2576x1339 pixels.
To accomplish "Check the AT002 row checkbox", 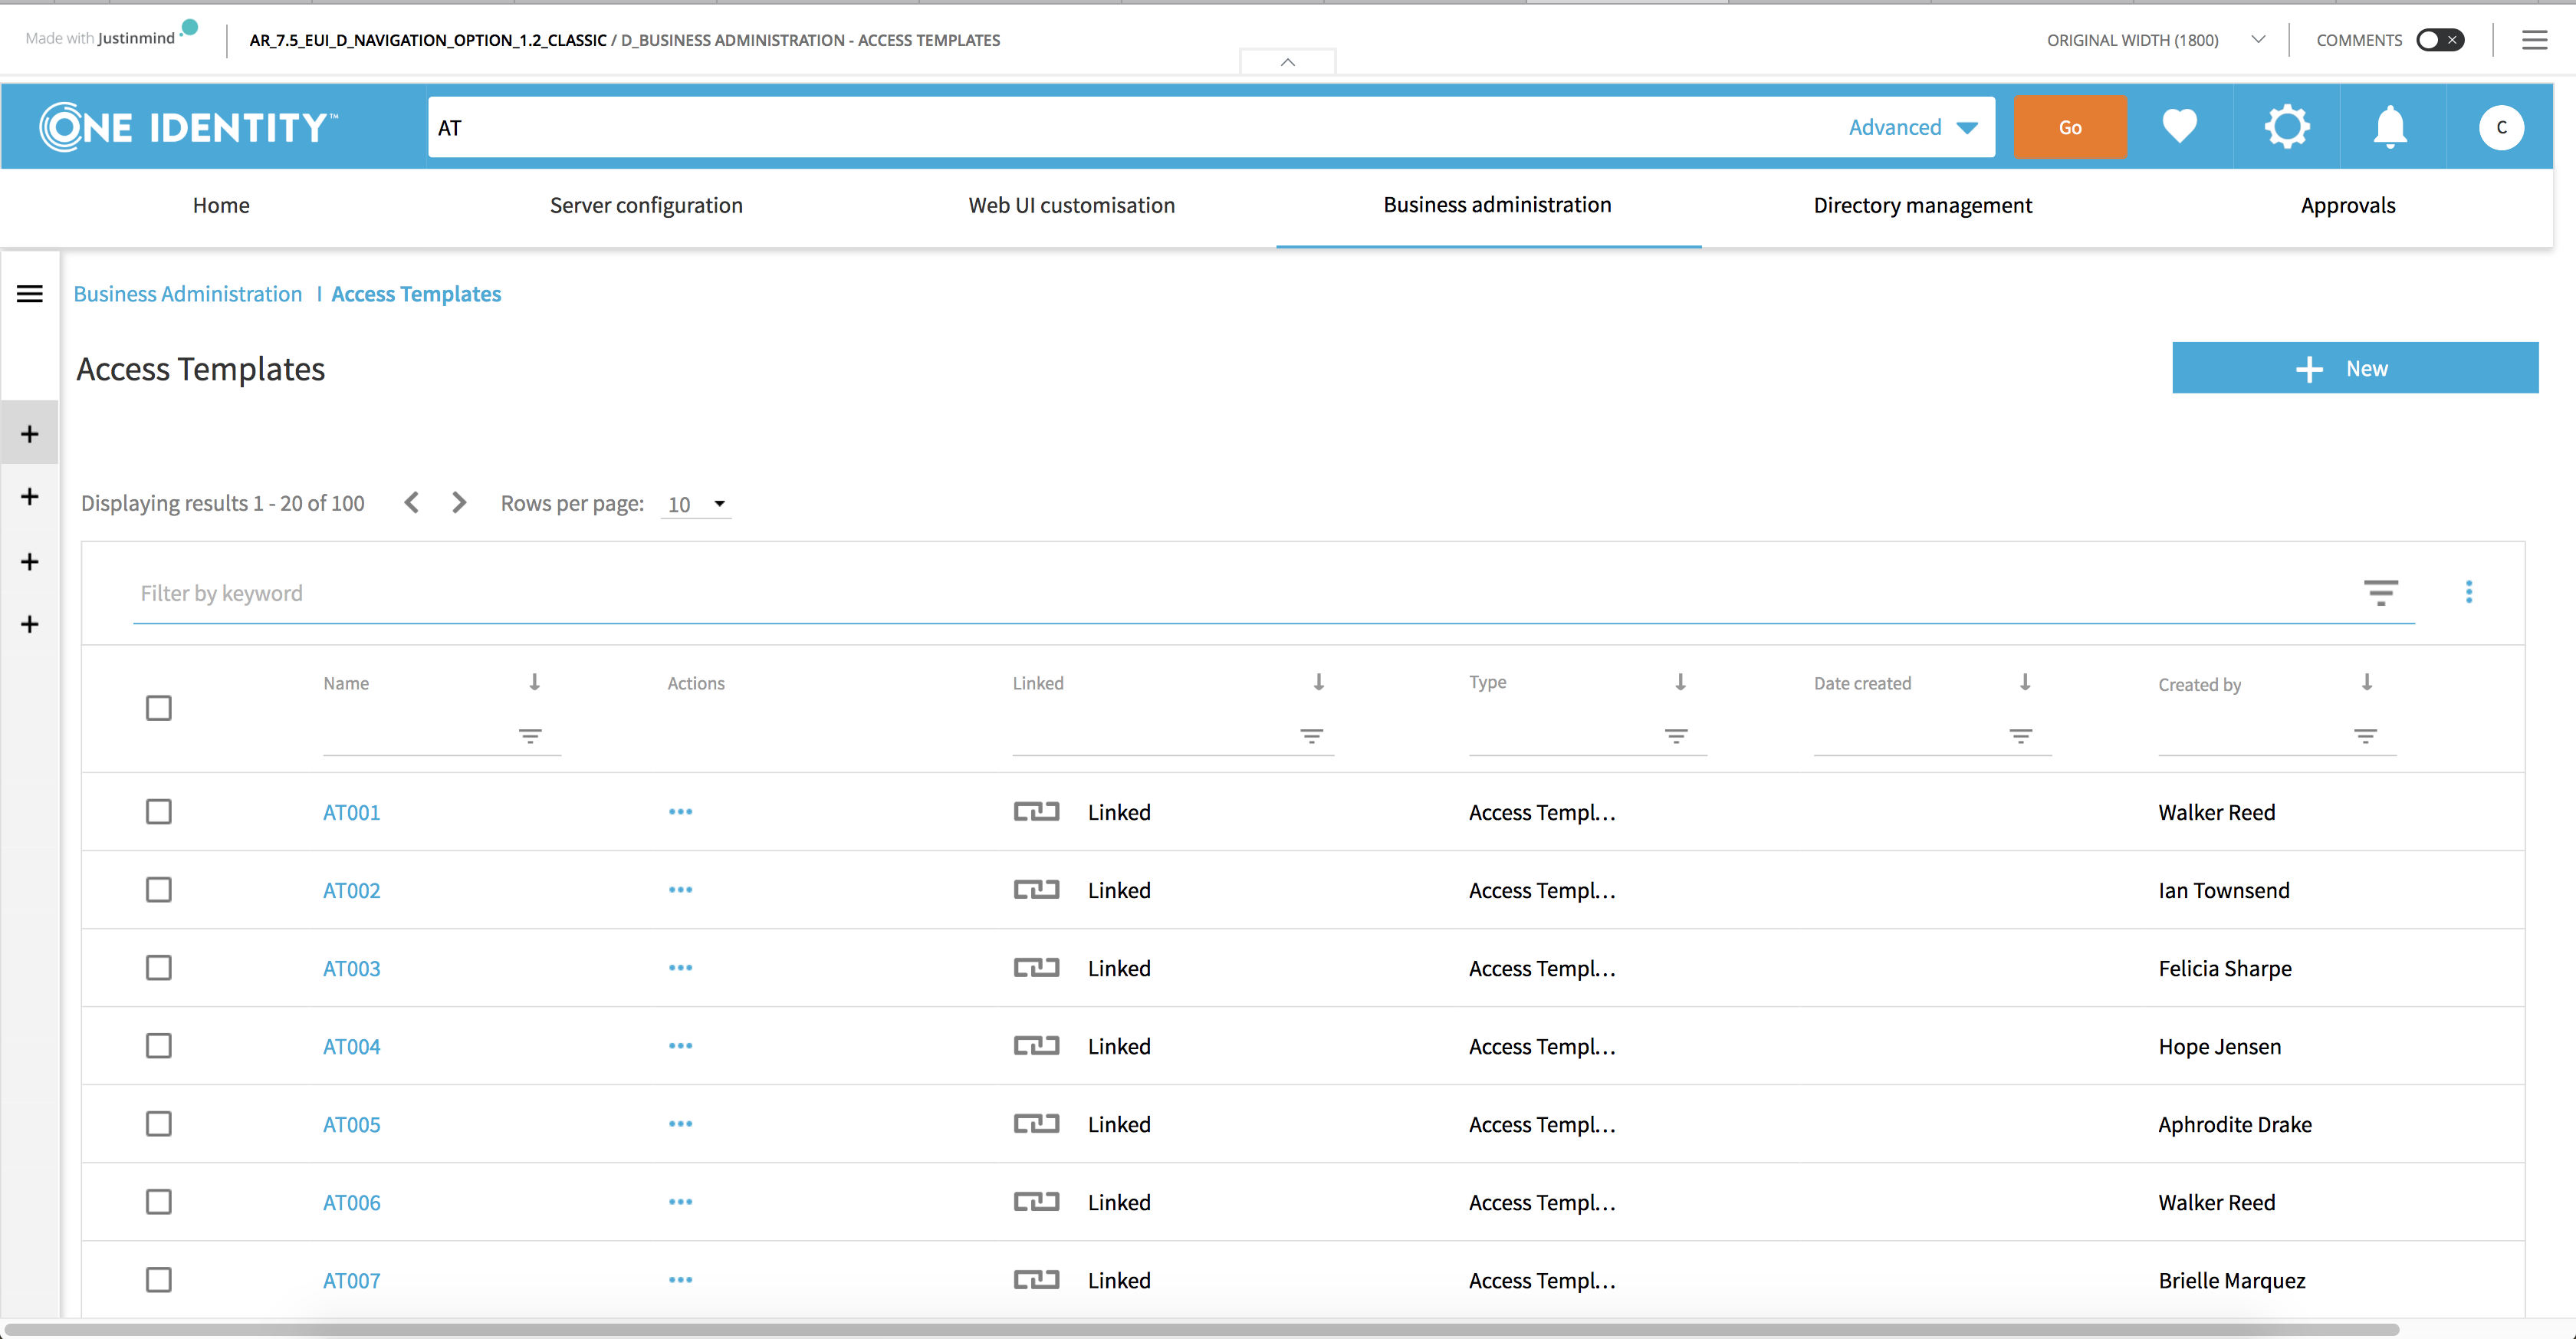I will coord(158,889).
